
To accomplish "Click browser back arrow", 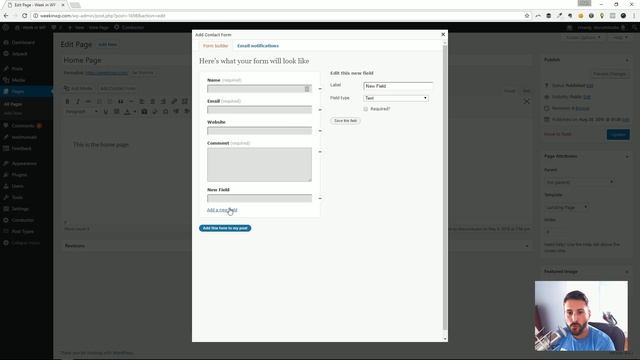I will pyautogui.click(x=6, y=16).
